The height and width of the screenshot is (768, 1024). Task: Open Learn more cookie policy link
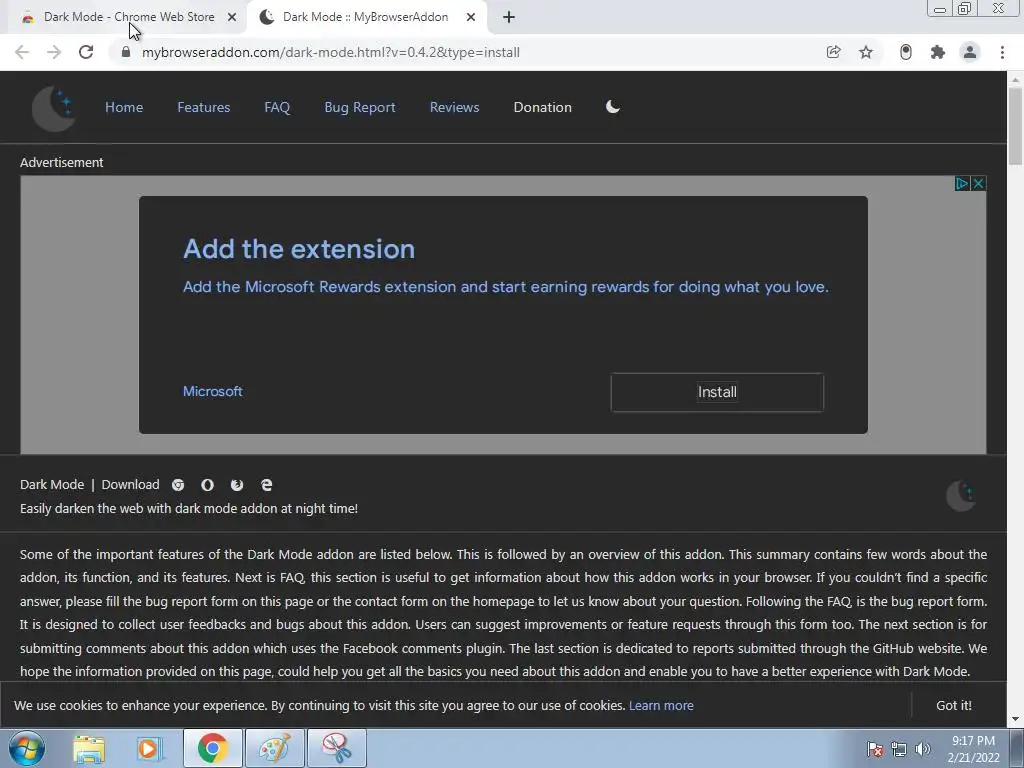(661, 705)
